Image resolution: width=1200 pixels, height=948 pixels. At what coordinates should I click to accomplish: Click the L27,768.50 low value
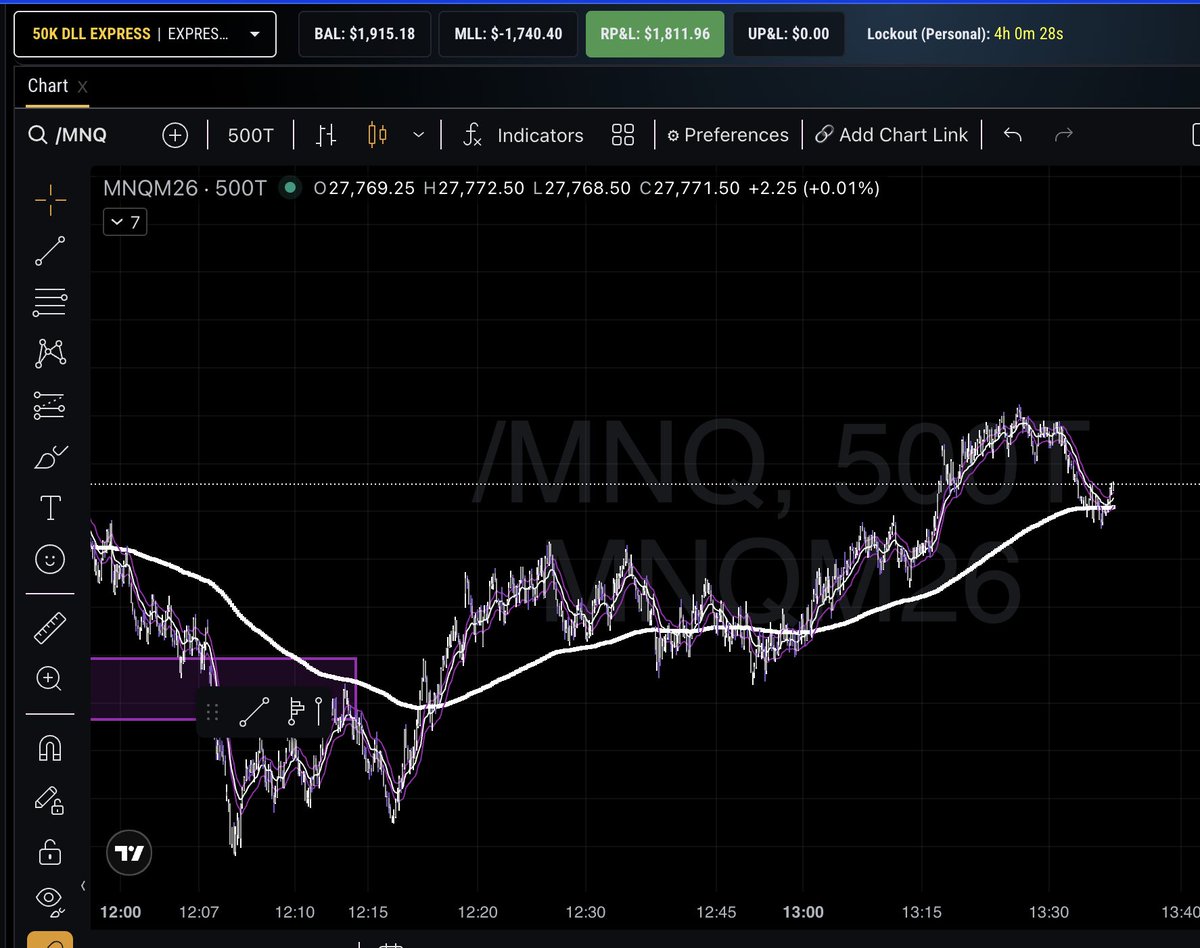(583, 187)
